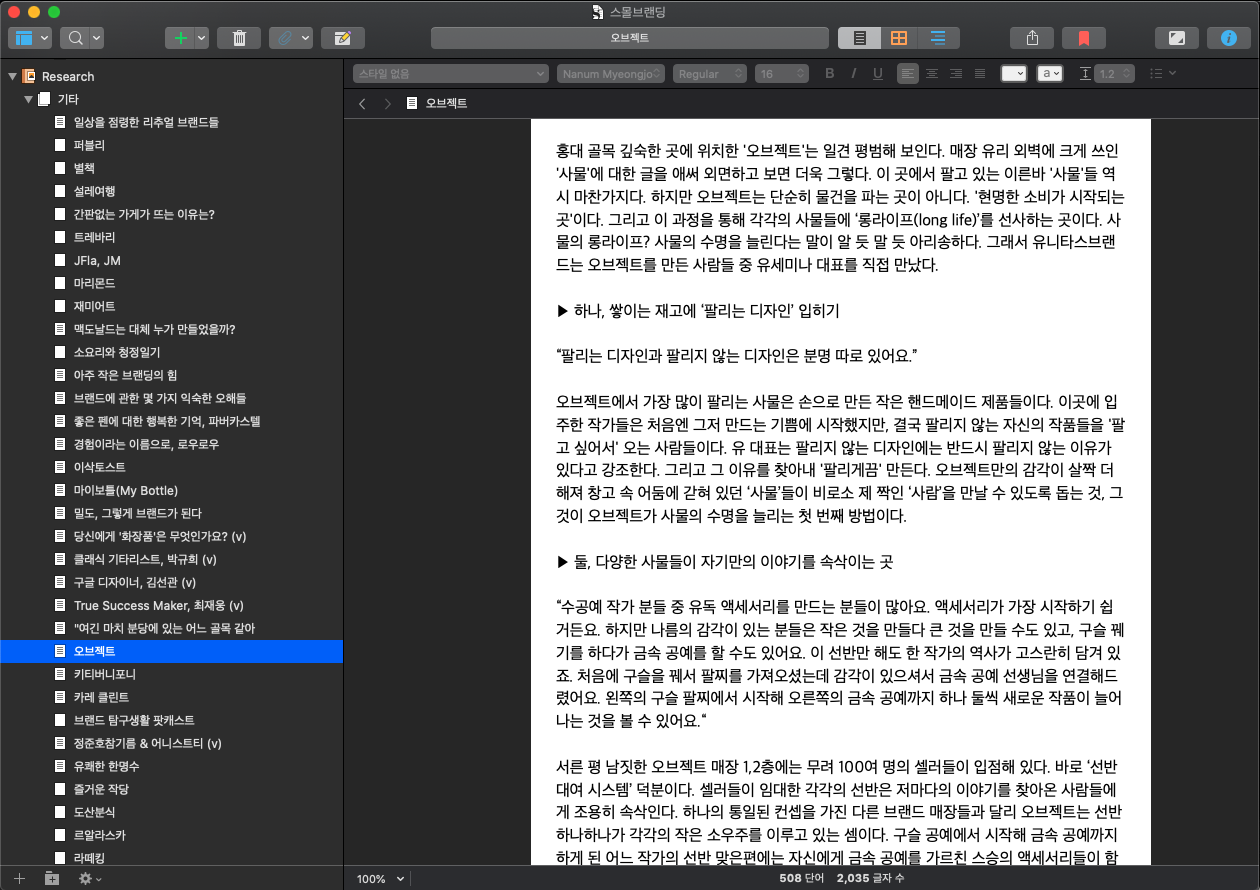Open the share/export icon in the toolbar

[x=1031, y=37]
